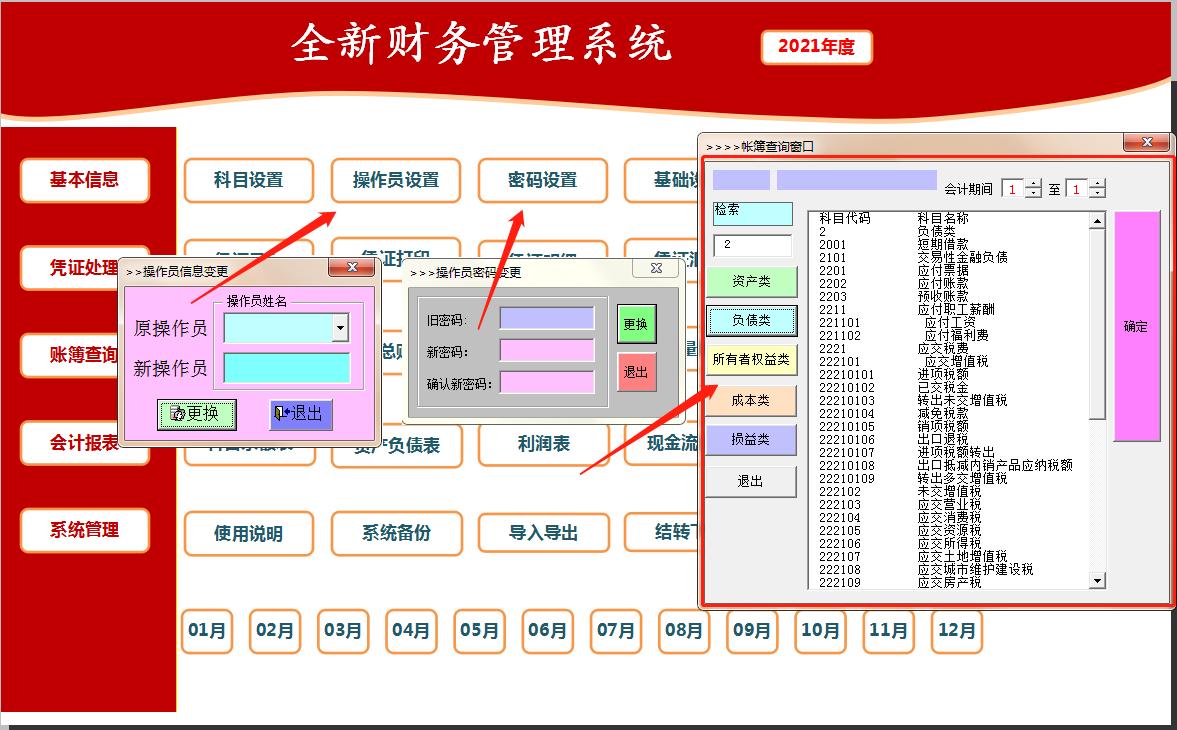Viewport: 1177px width, 730px height.
Task: Open the 使用说明 help button
Action: pyautogui.click(x=248, y=534)
